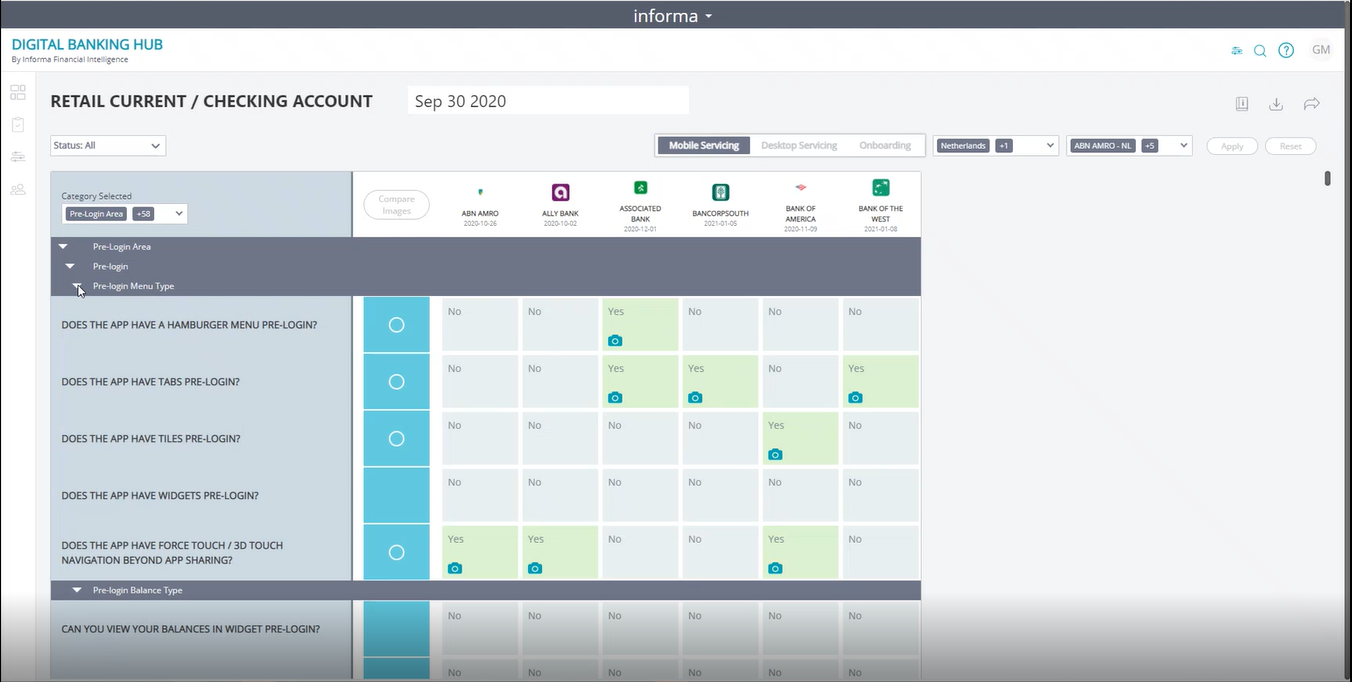
Task: Open the Netherlands country dropdown
Action: pyautogui.click(x=996, y=146)
